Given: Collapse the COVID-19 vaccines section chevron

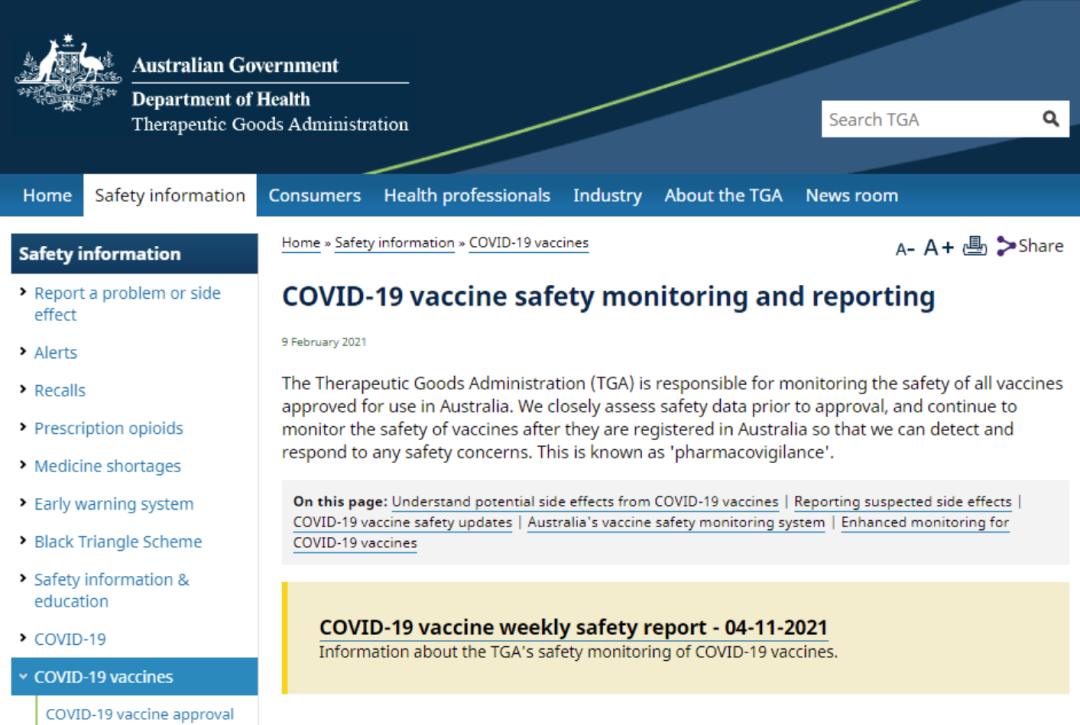Looking at the screenshot, I should 23,676.
